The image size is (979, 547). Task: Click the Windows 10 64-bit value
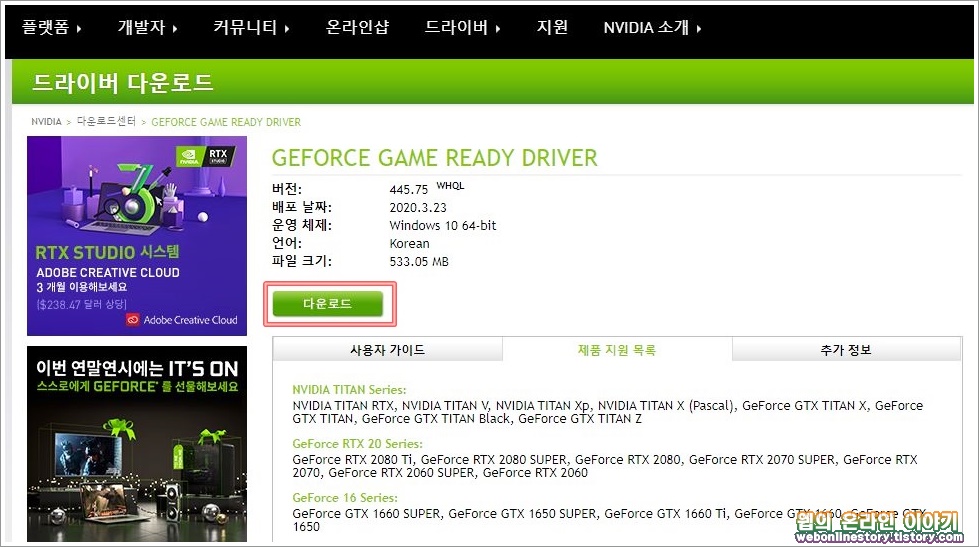[x=443, y=225]
